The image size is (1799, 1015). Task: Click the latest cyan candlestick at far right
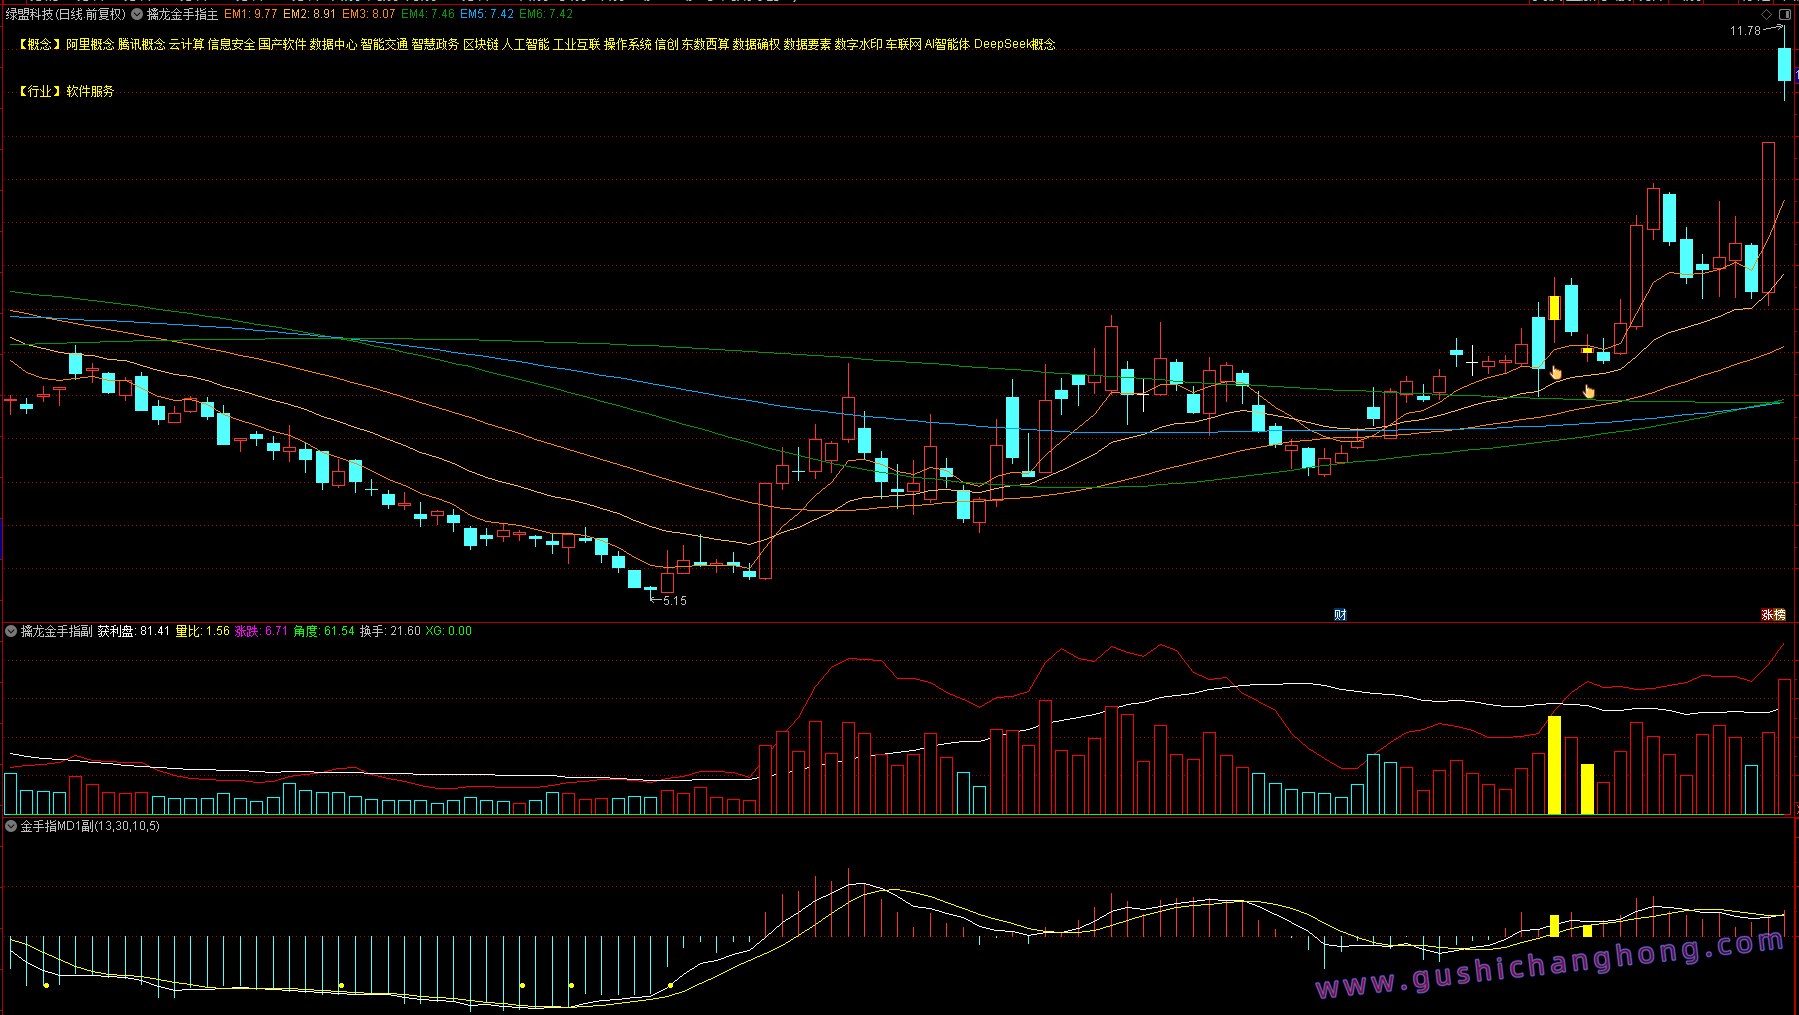(1784, 64)
